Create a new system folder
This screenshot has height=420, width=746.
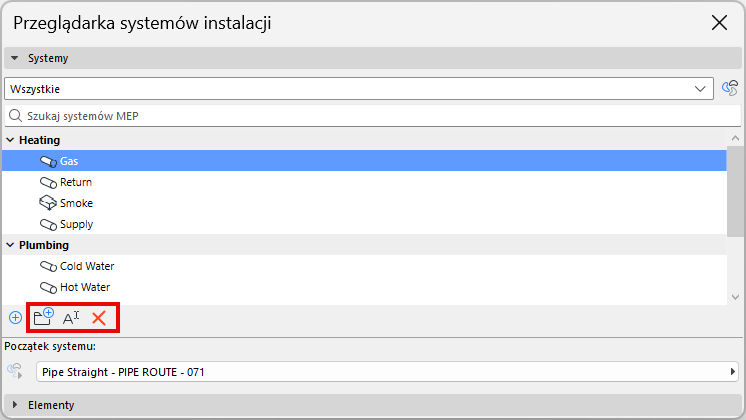43,318
